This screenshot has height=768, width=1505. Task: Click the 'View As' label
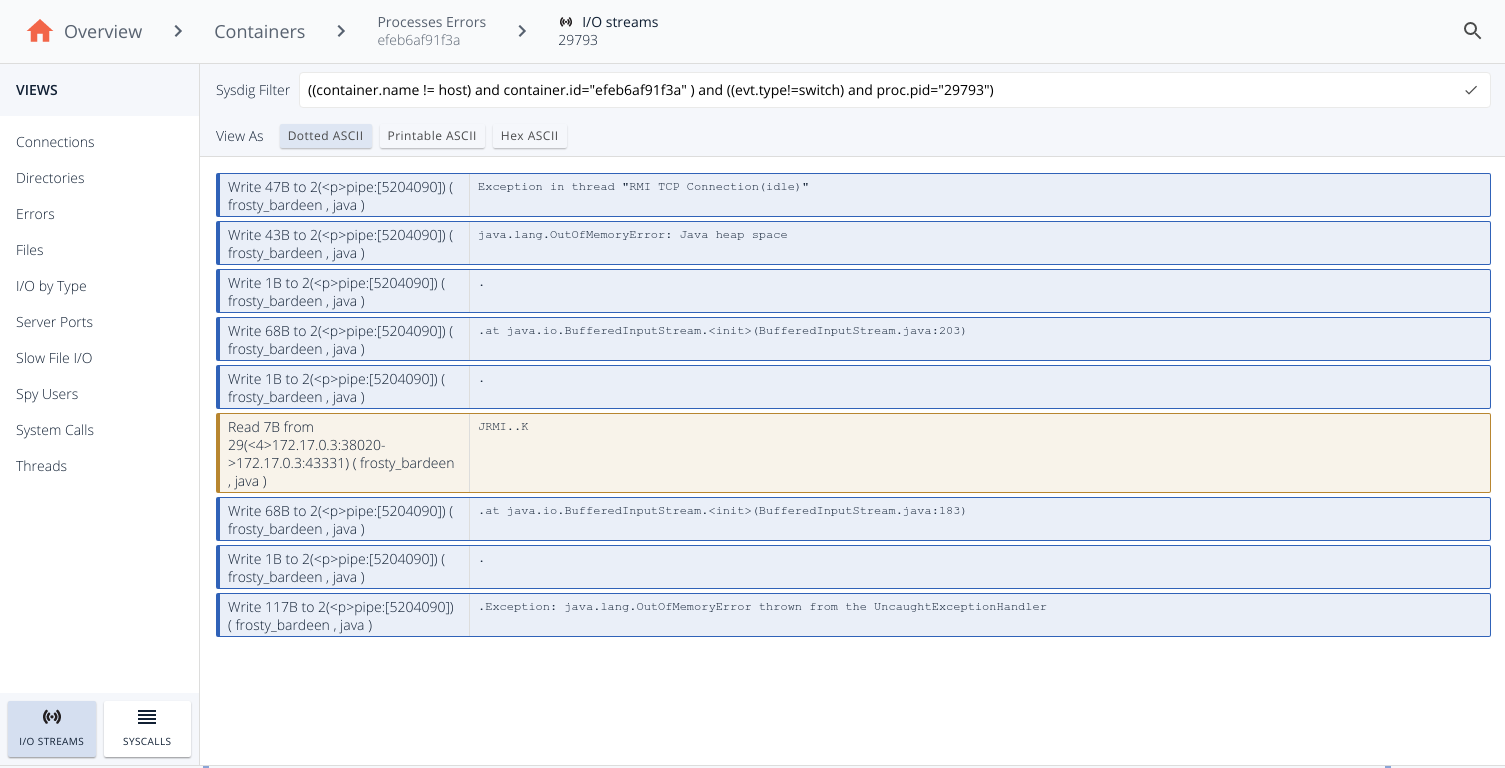240,136
